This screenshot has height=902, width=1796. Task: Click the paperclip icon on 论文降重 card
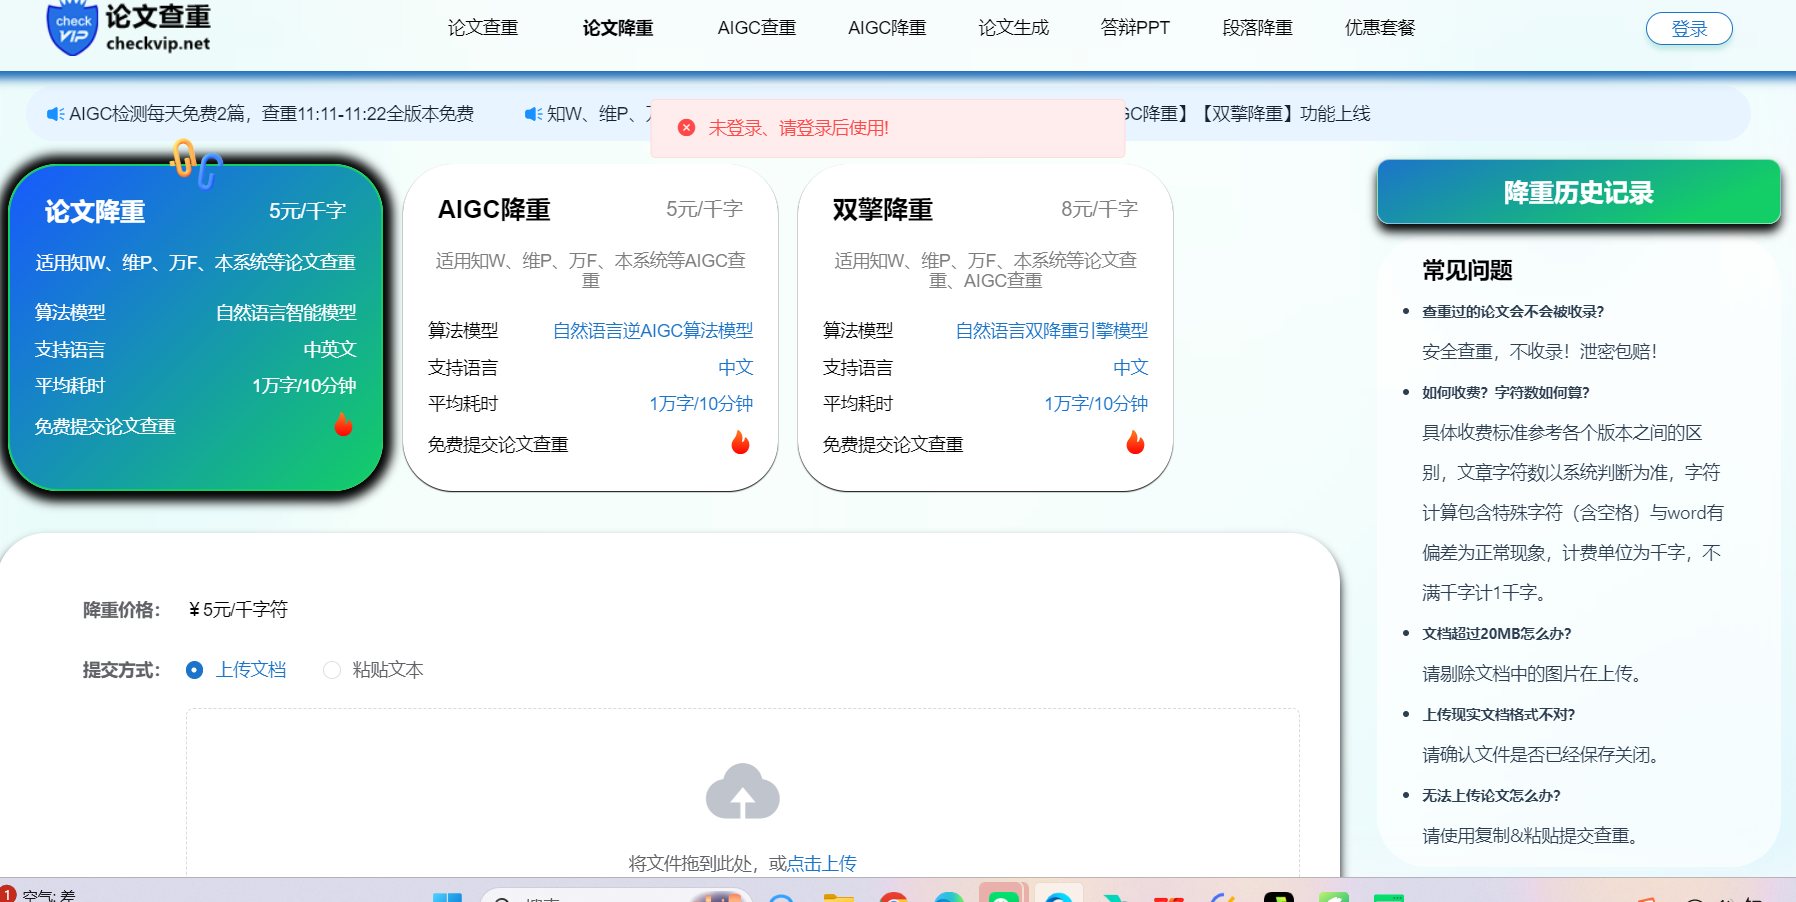tap(195, 163)
